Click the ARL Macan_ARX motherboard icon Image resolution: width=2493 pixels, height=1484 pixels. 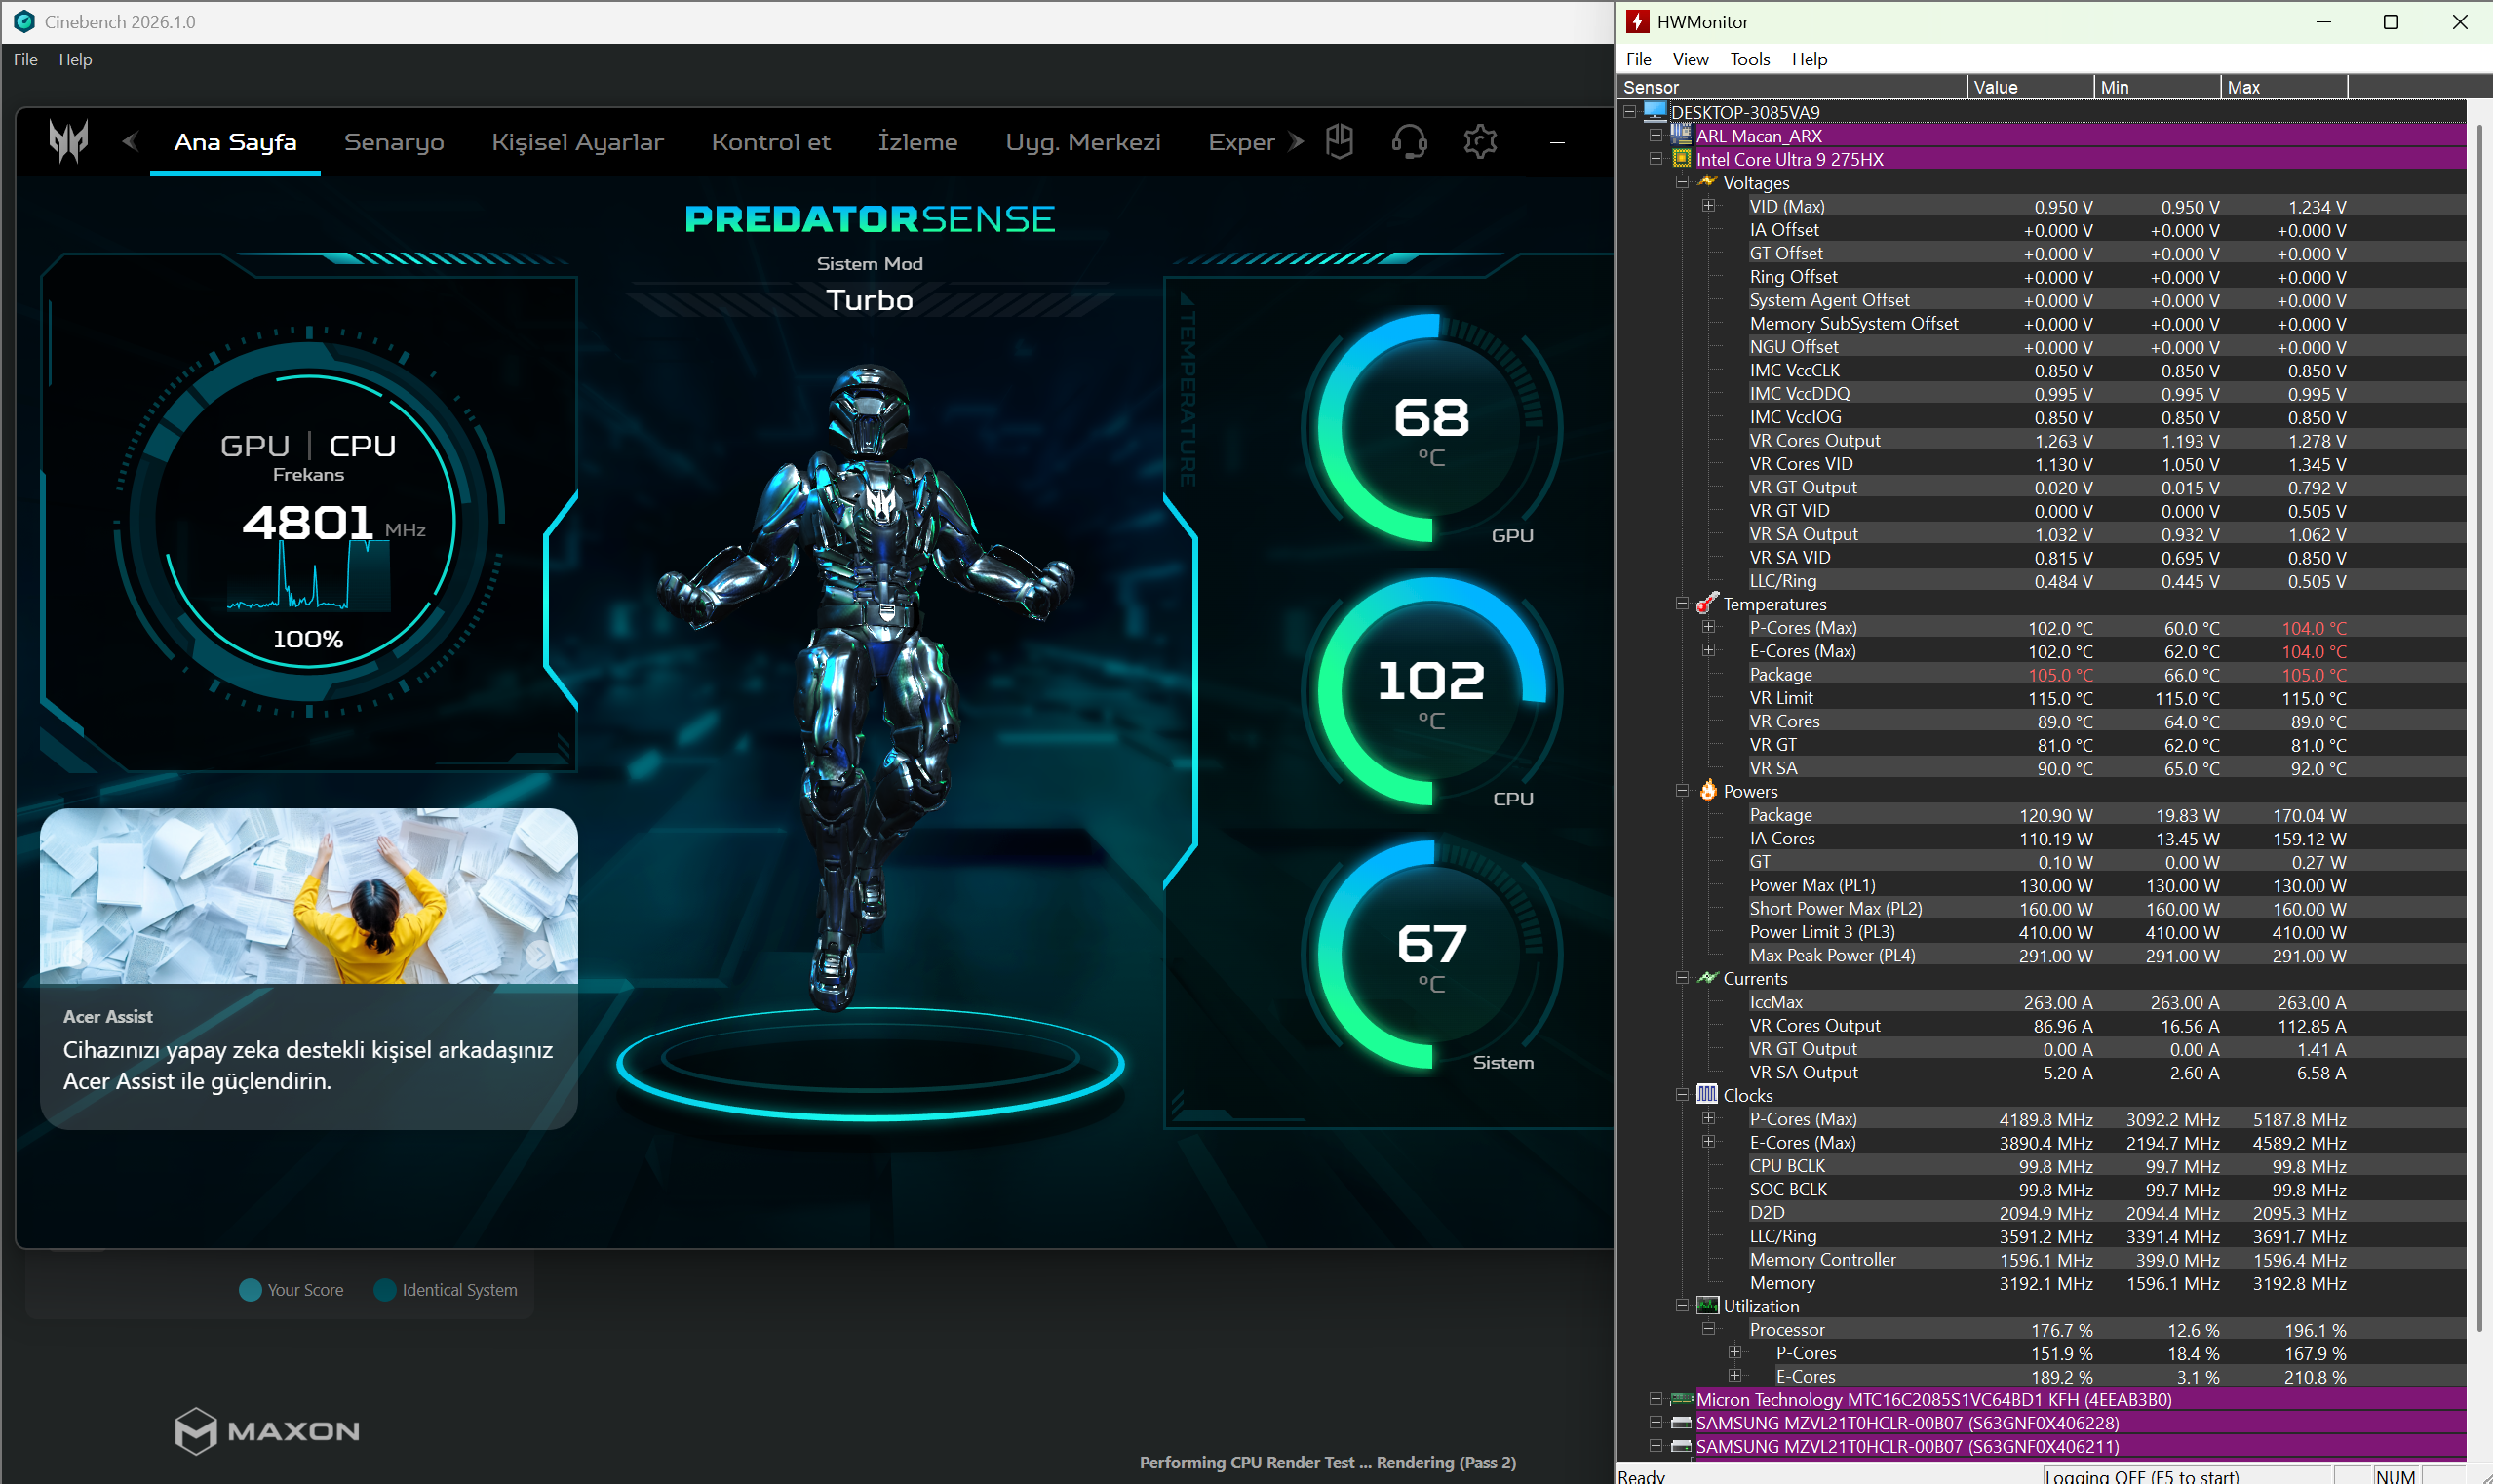(1681, 134)
